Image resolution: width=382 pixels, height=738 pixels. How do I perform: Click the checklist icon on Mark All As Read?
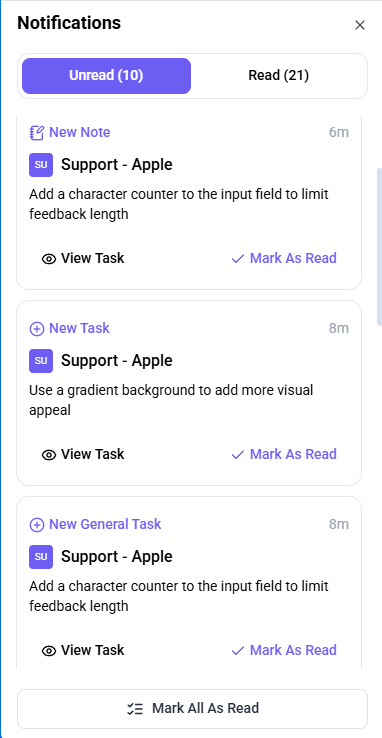[x=135, y=709]
